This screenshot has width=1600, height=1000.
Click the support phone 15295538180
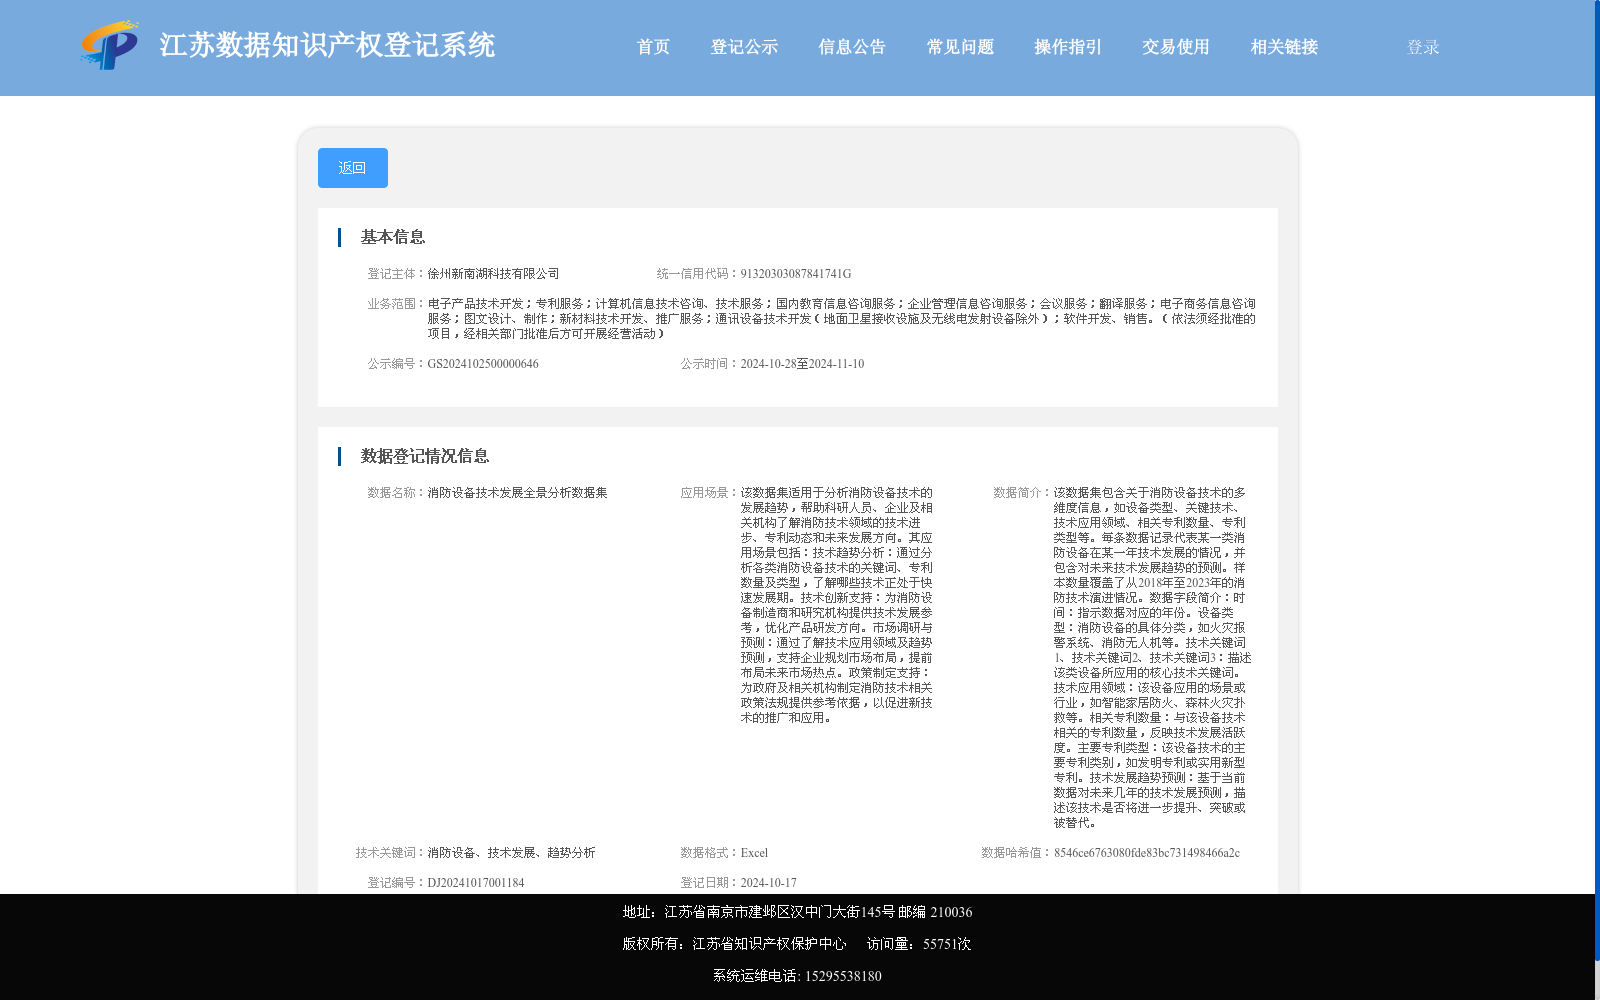(x=843, y=976)
